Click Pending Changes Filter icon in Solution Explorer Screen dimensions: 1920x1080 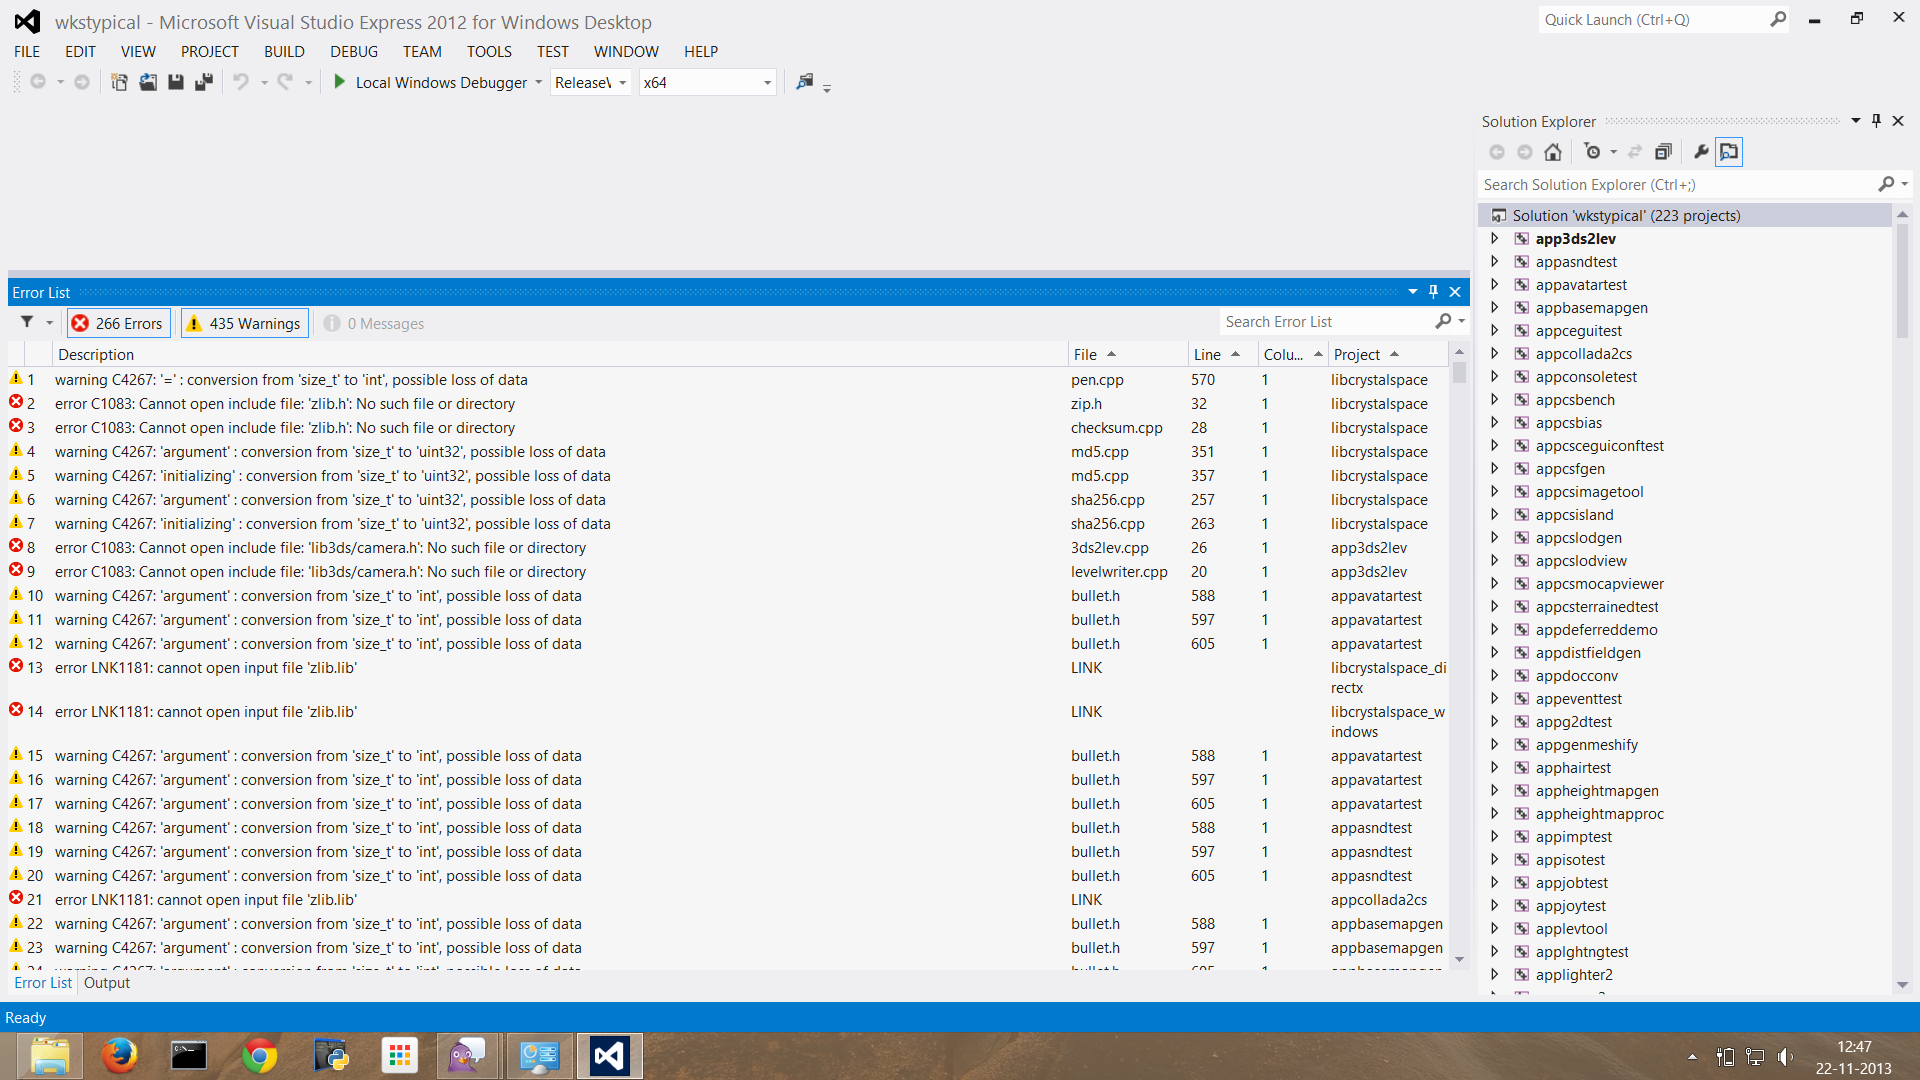click(x=1592, y=152)
